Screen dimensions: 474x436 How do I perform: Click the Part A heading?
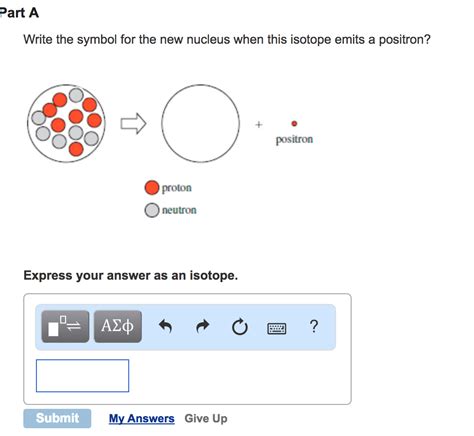click(x=19, y=13)
